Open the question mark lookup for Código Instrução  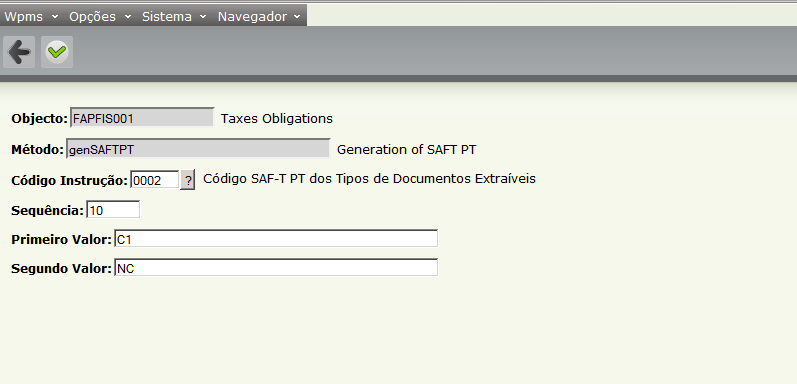[x=188, y=180]
